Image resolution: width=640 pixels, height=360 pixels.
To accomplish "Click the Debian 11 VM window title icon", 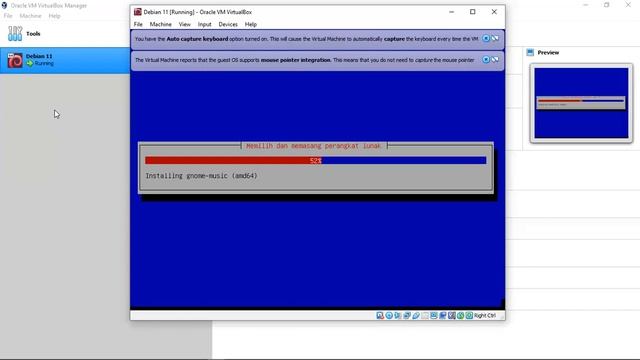I will [138, 12].
